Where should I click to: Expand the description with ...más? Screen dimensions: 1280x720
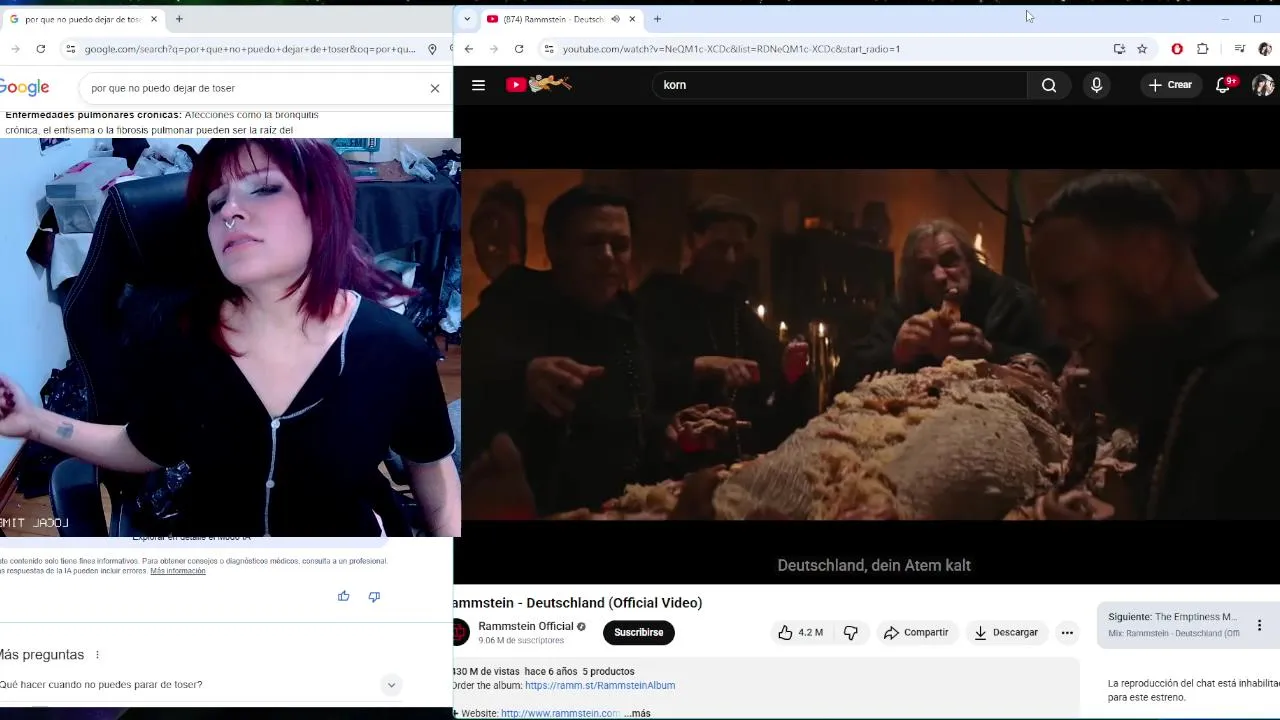click(x=638, y=713)
